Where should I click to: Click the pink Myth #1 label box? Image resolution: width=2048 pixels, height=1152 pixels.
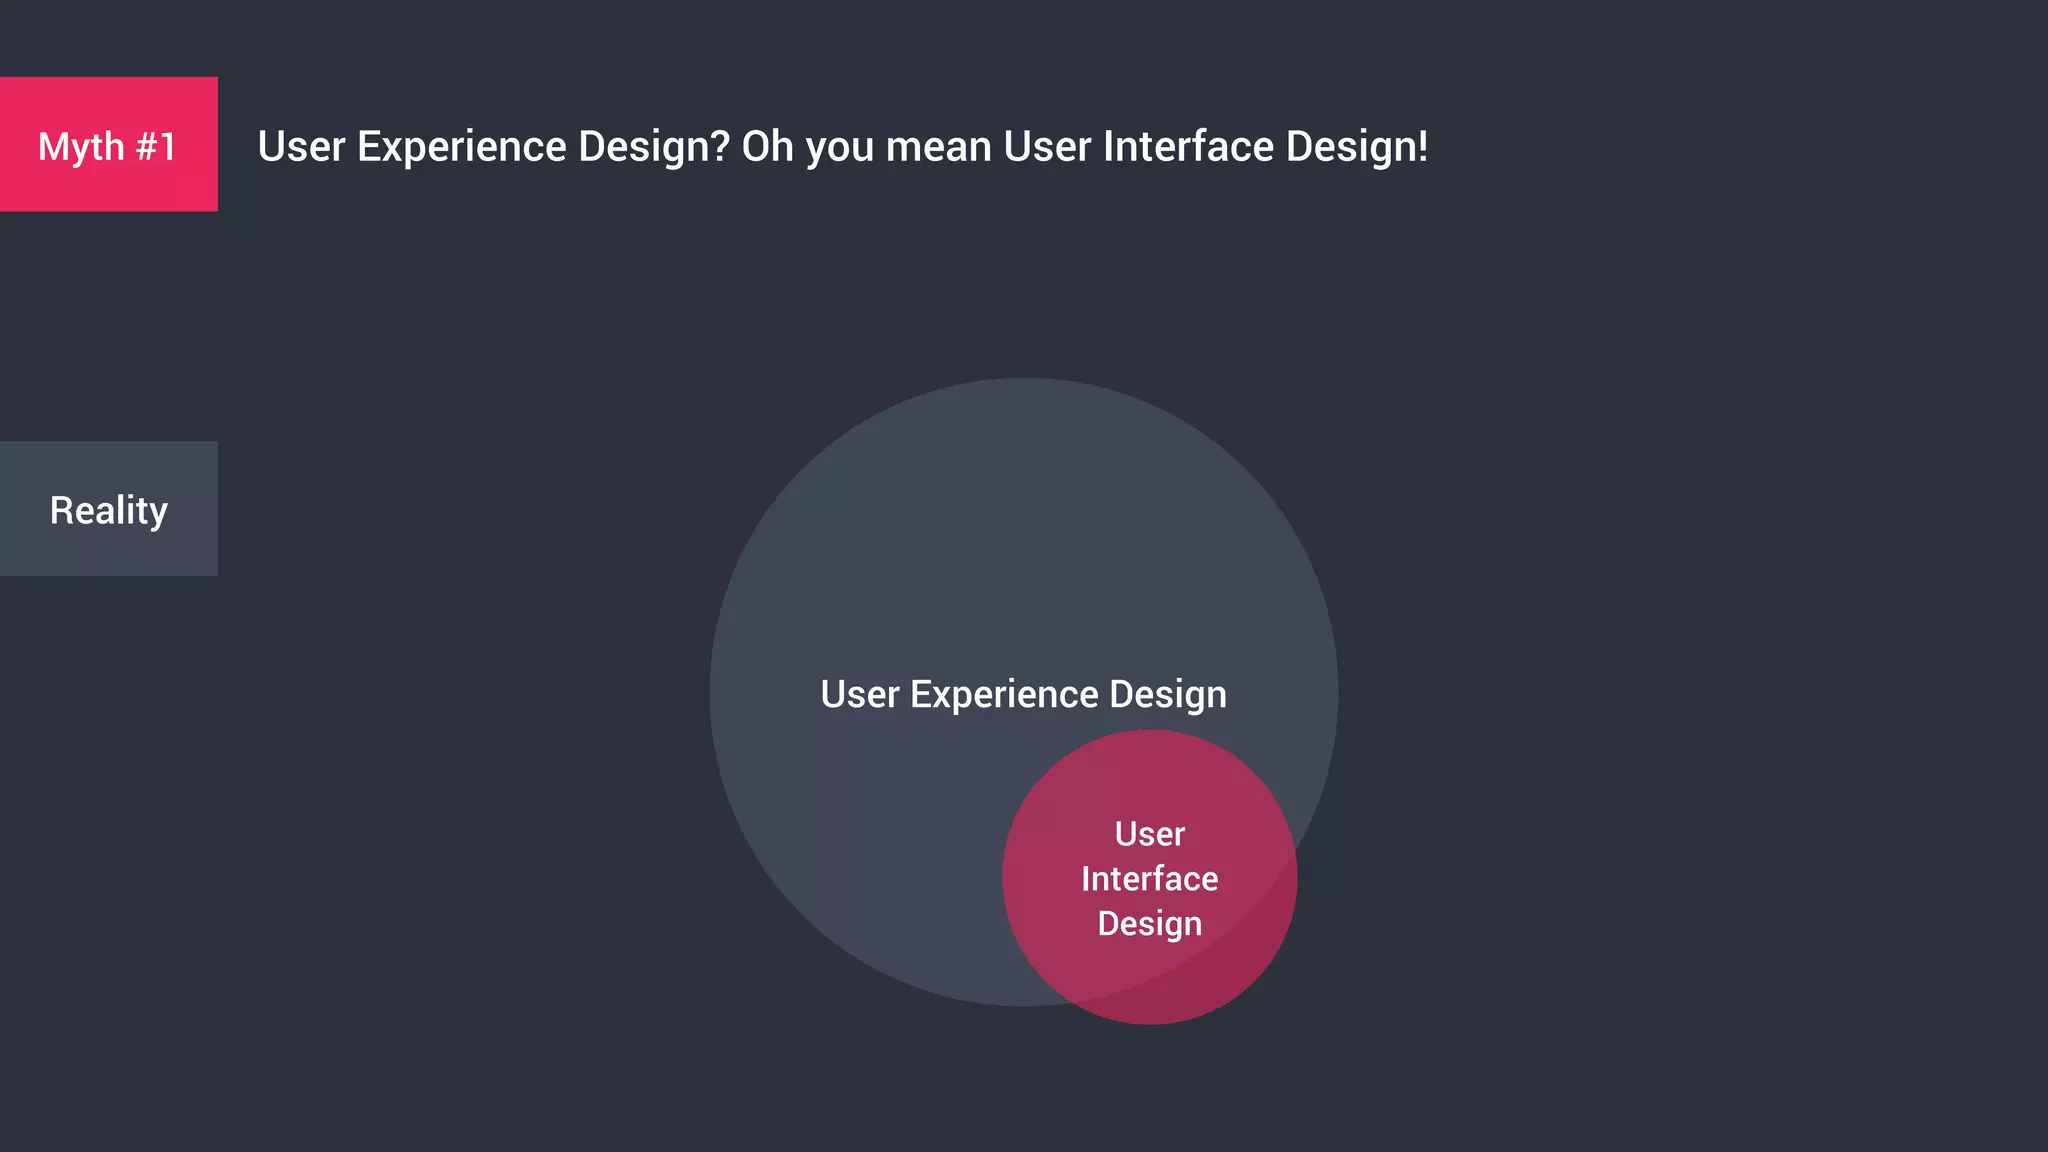point(108,144)
